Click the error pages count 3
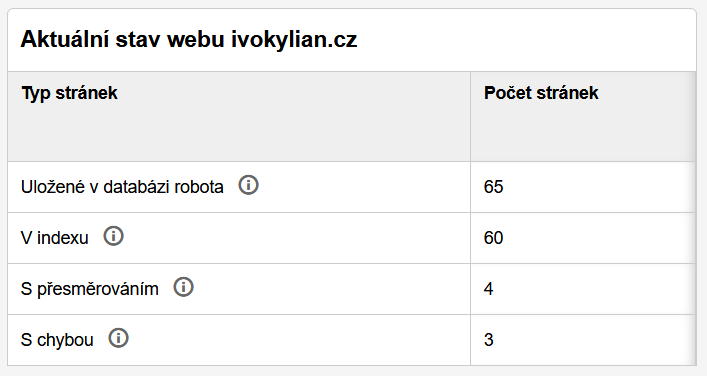The image size is (707, 376). coord(488,339)
